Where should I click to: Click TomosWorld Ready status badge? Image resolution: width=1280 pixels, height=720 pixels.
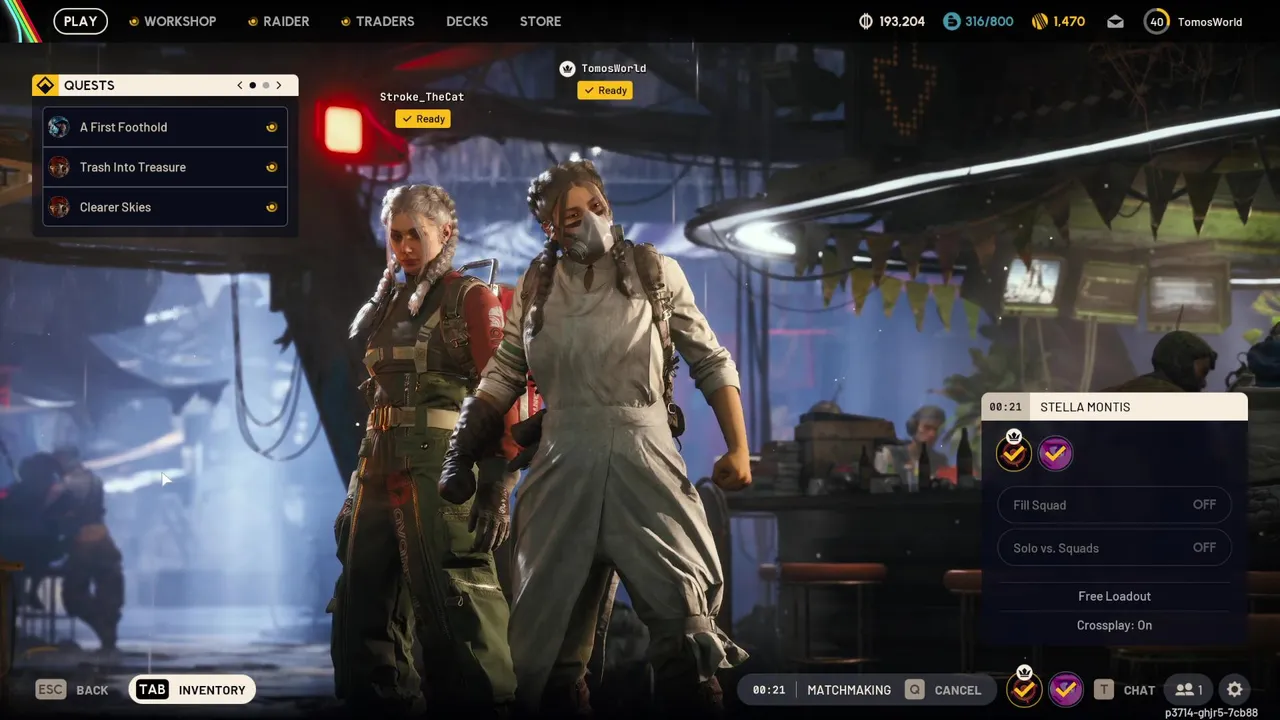click(x=605, y=90)
